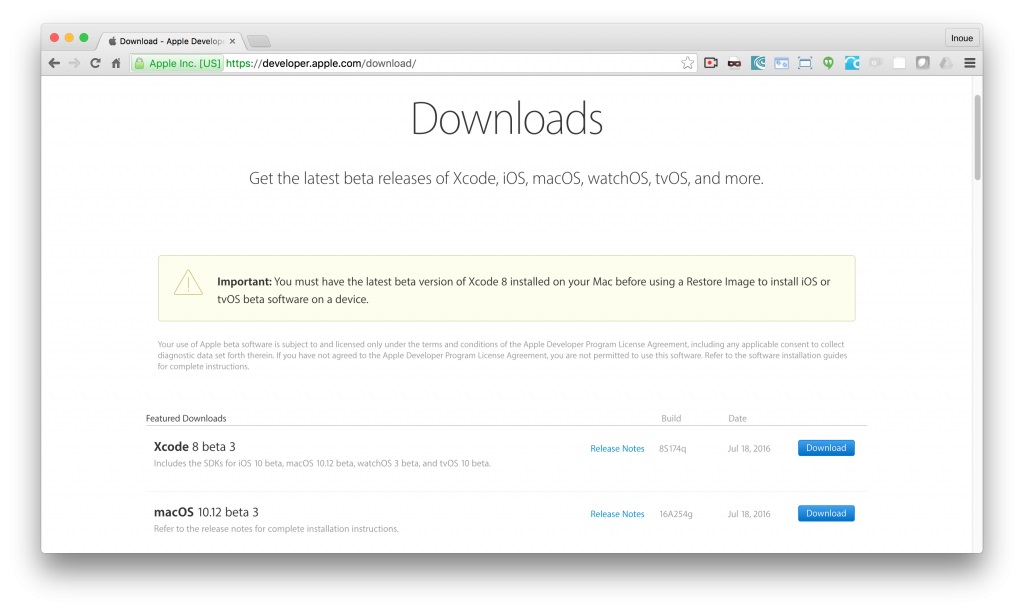Bookmark this page with the star icon

click(x=687, y=63)
